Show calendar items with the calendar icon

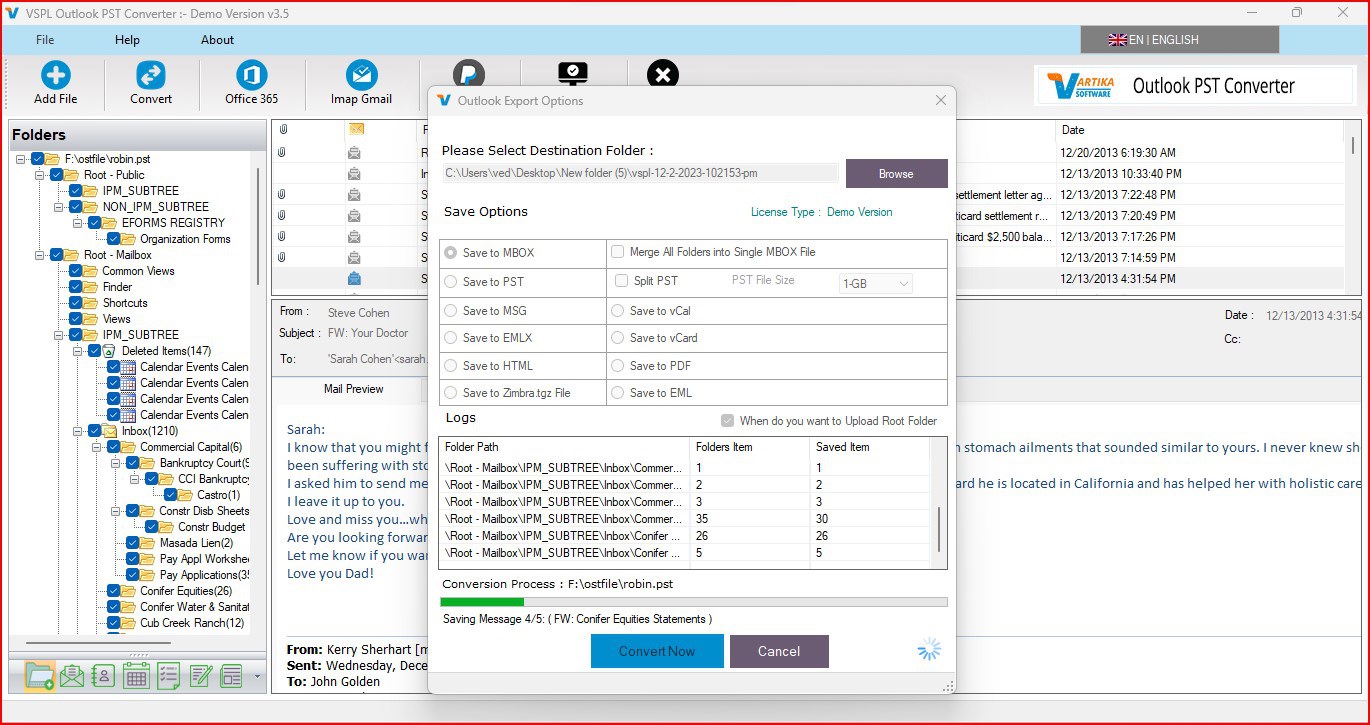(x=136, y=676)
